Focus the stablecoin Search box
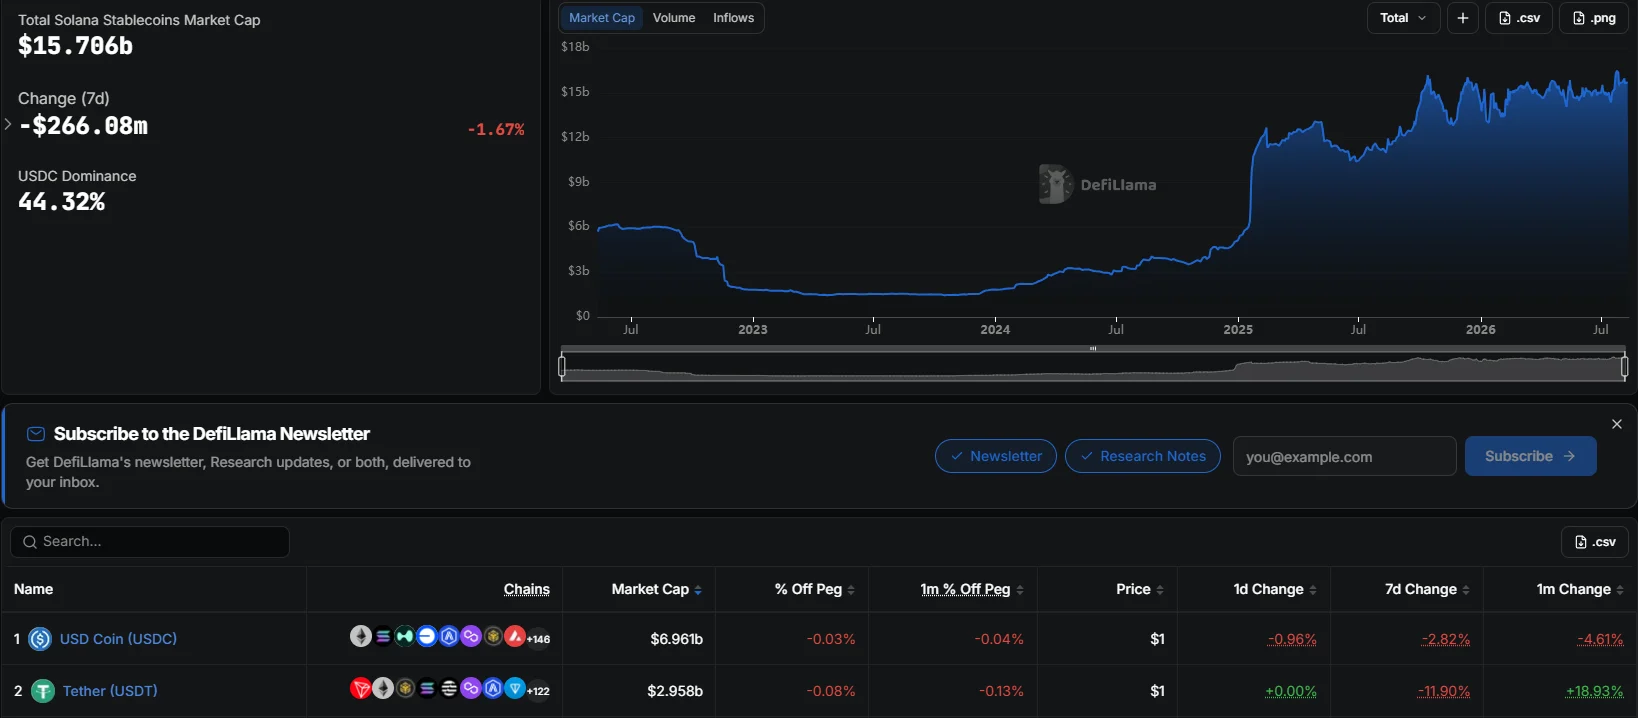 pos(150,542)
